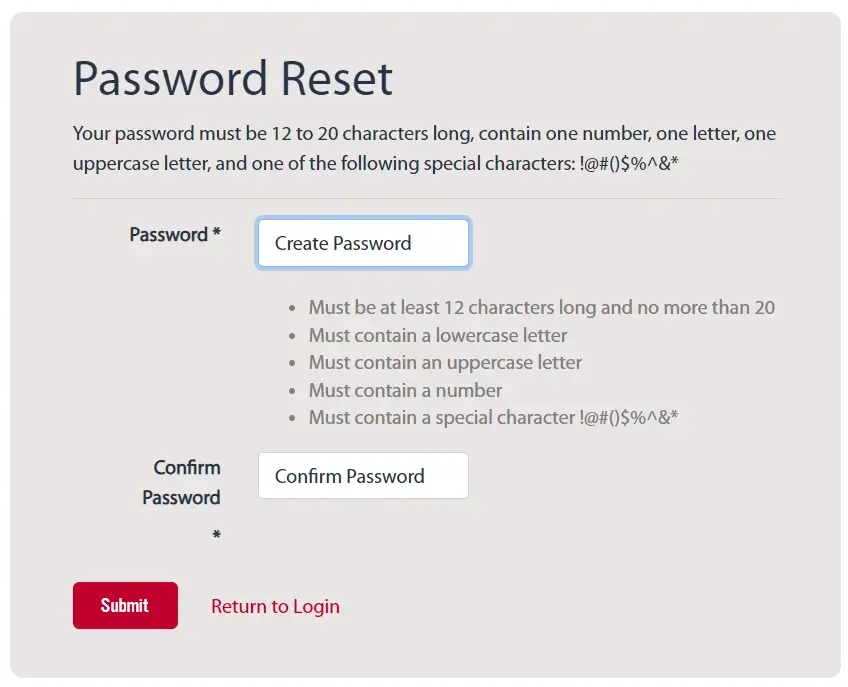
Task: Click the required asterisk beside the Password label
Action: tap(216, 233)
